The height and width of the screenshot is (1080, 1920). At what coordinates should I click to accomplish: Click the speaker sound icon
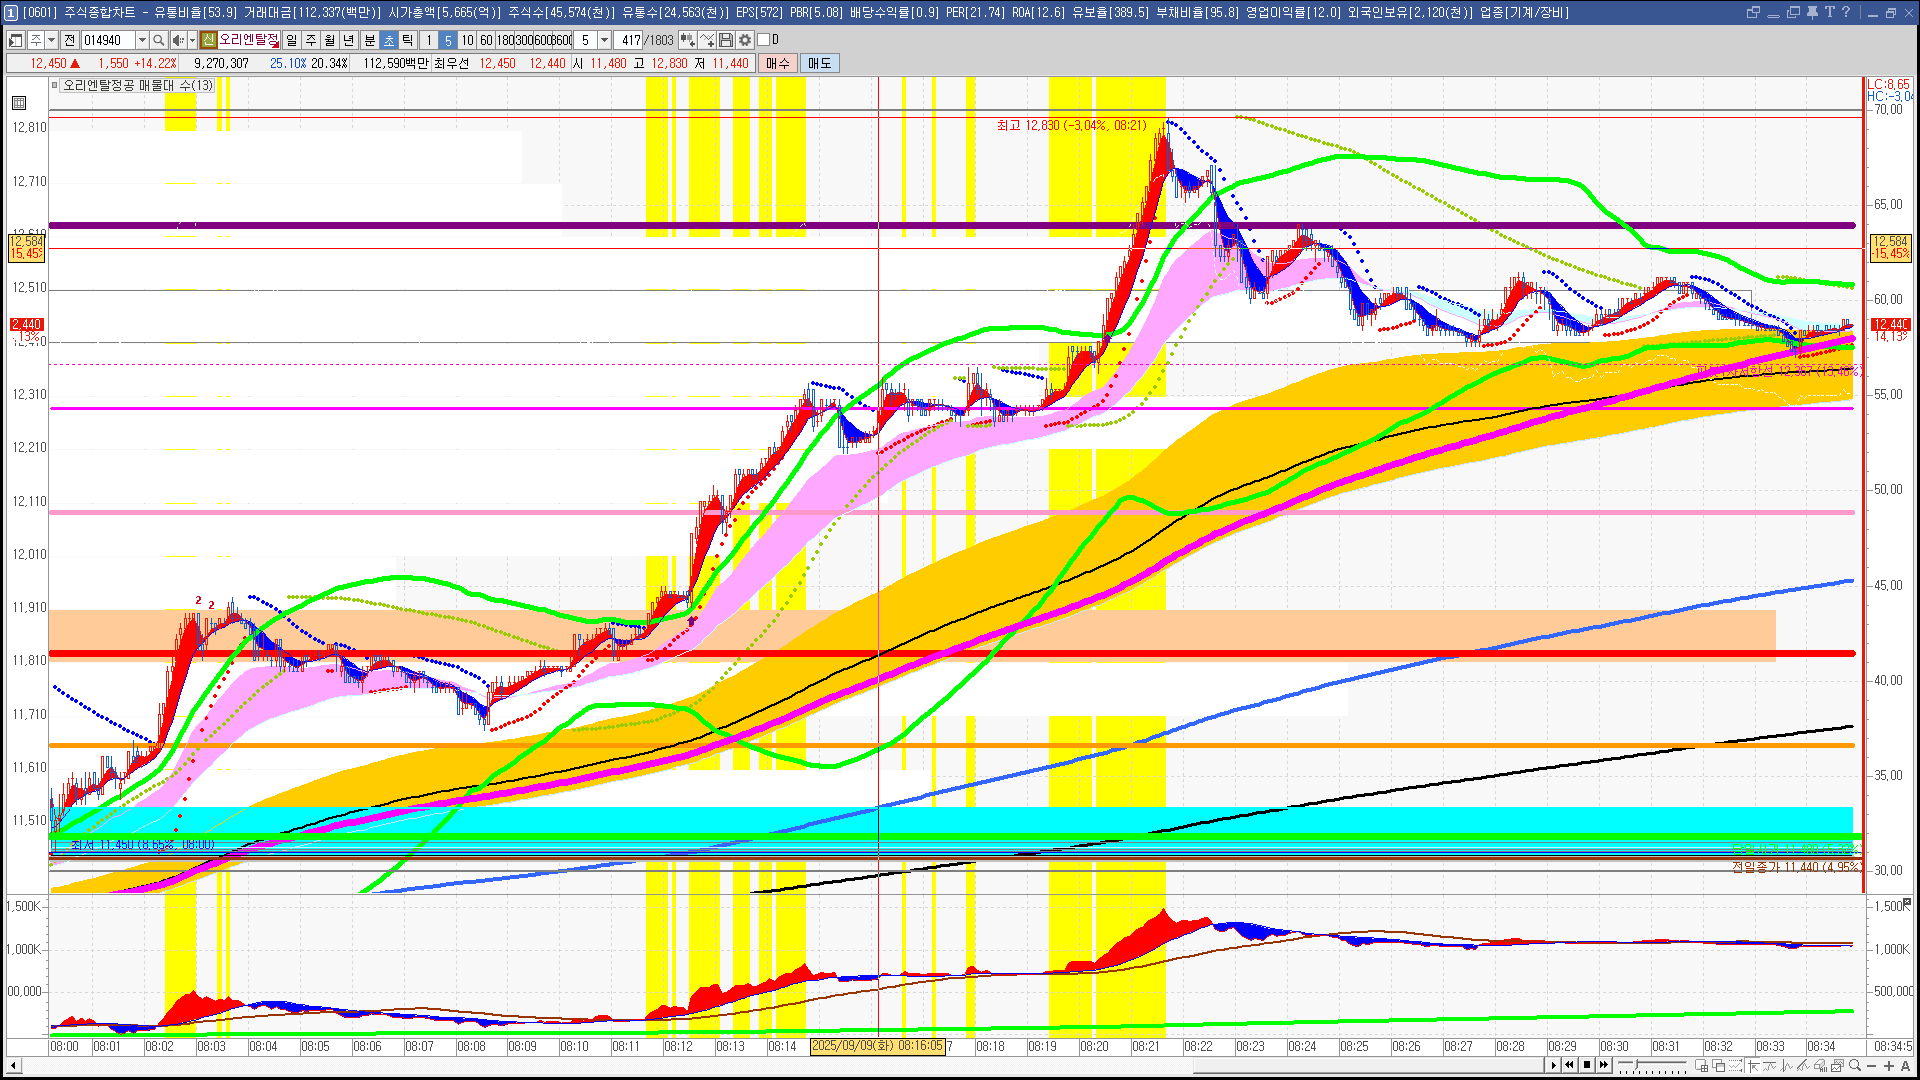tap(177, 40)
